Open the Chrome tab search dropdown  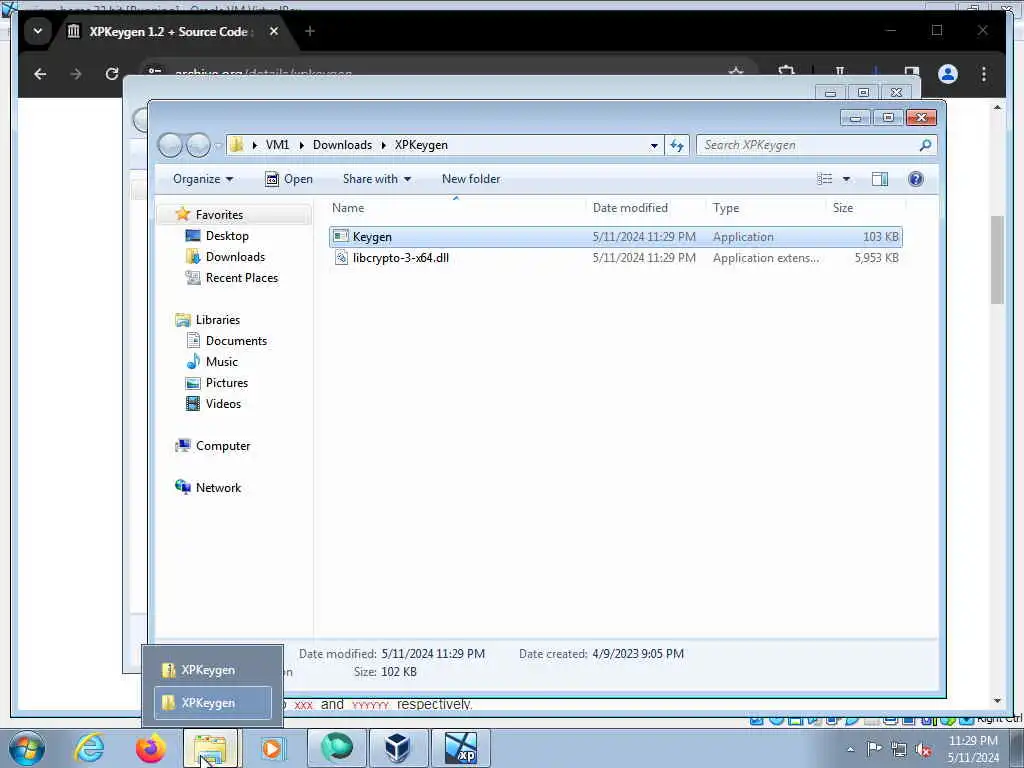coord(37,31)
